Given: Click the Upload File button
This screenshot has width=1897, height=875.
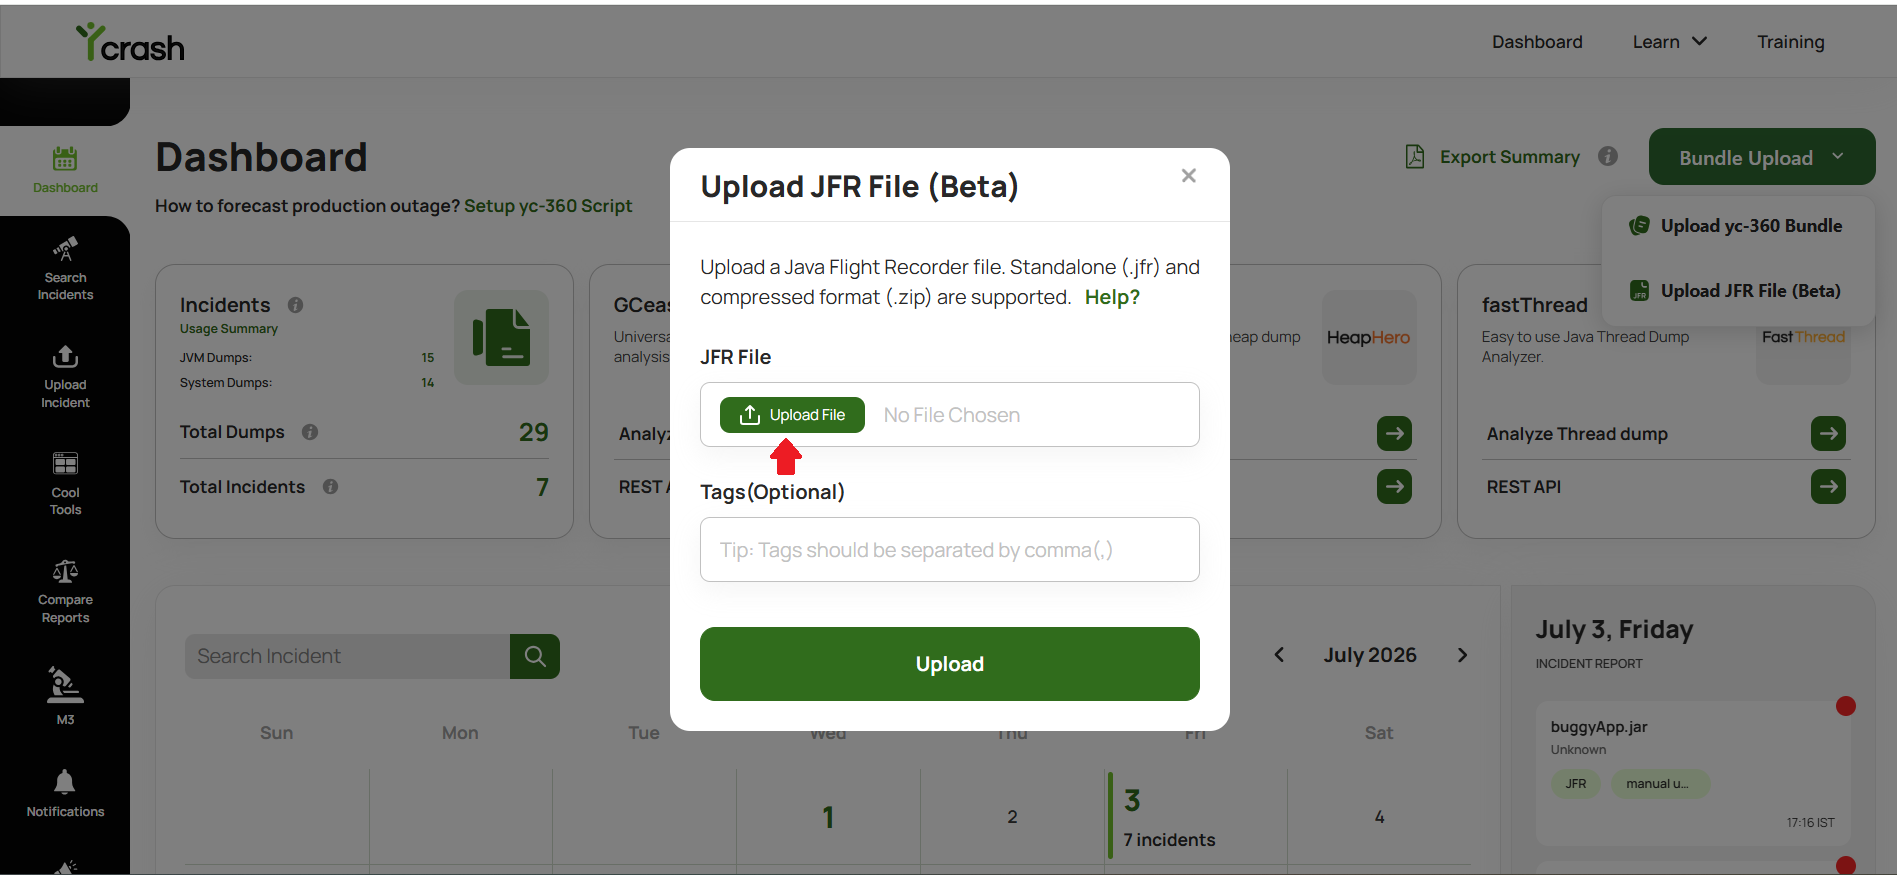Looking at the screenshot, I should pos(792,415).
